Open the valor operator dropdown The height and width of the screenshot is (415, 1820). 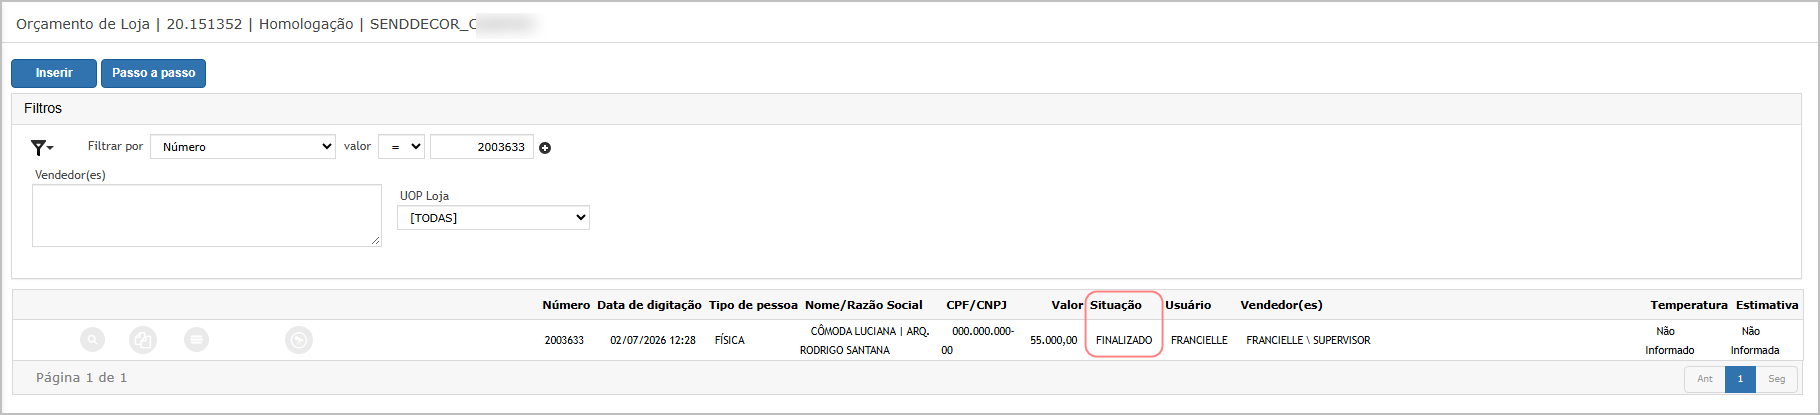(401, 147)
